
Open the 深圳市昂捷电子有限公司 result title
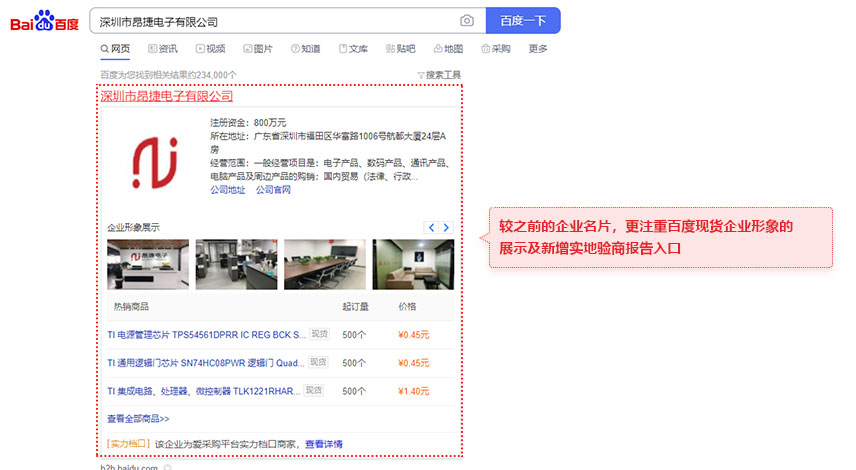(167, 97)
